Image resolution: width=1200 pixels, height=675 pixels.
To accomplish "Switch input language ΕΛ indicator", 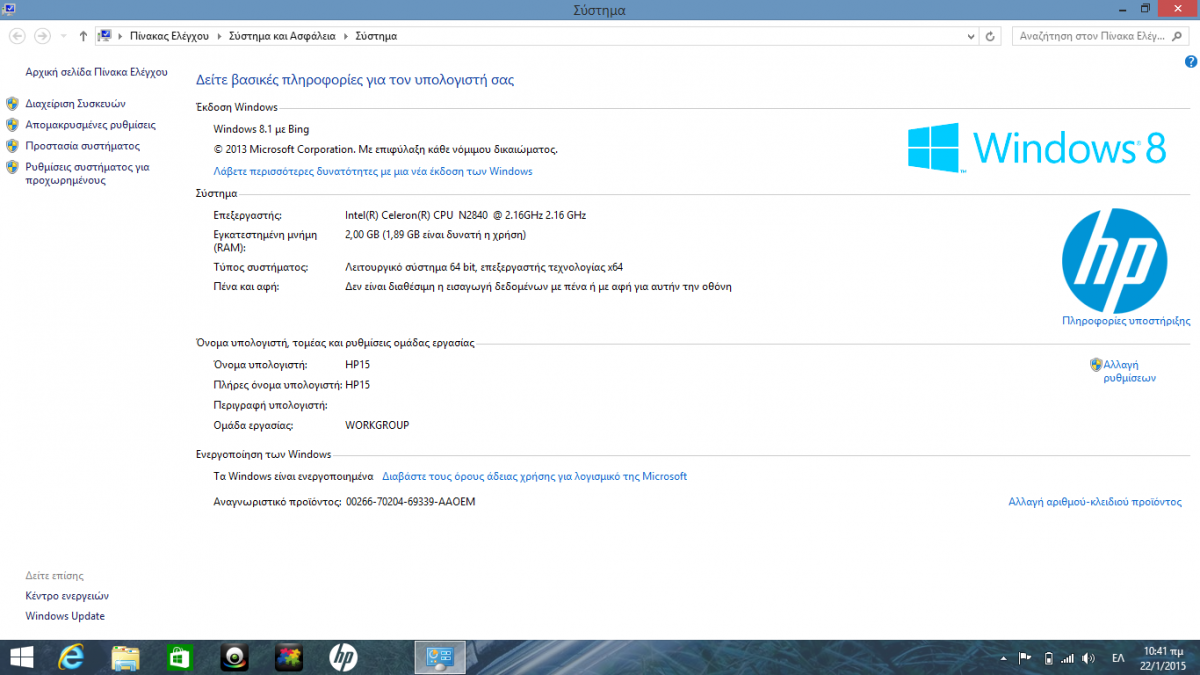I will coord(1118,658).
